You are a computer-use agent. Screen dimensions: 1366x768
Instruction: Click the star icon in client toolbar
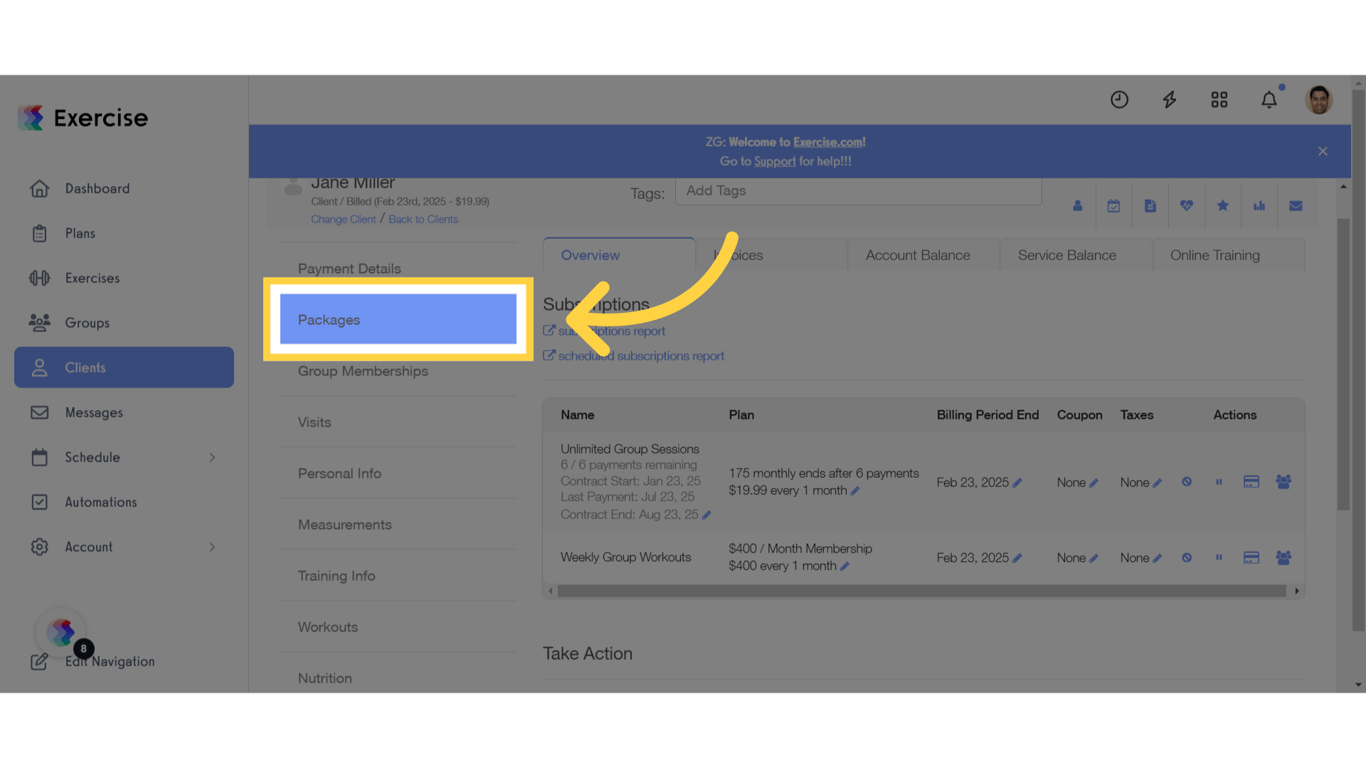point(1222,206)
